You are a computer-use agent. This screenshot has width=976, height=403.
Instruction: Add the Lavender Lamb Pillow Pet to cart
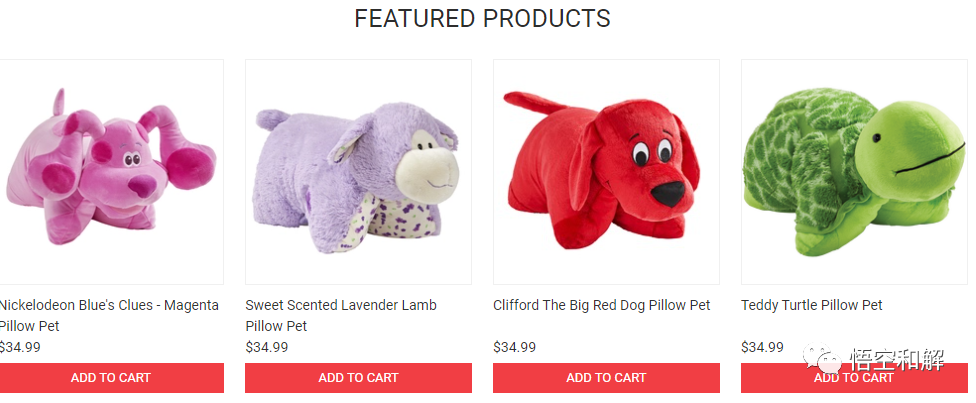coord(358,377)
